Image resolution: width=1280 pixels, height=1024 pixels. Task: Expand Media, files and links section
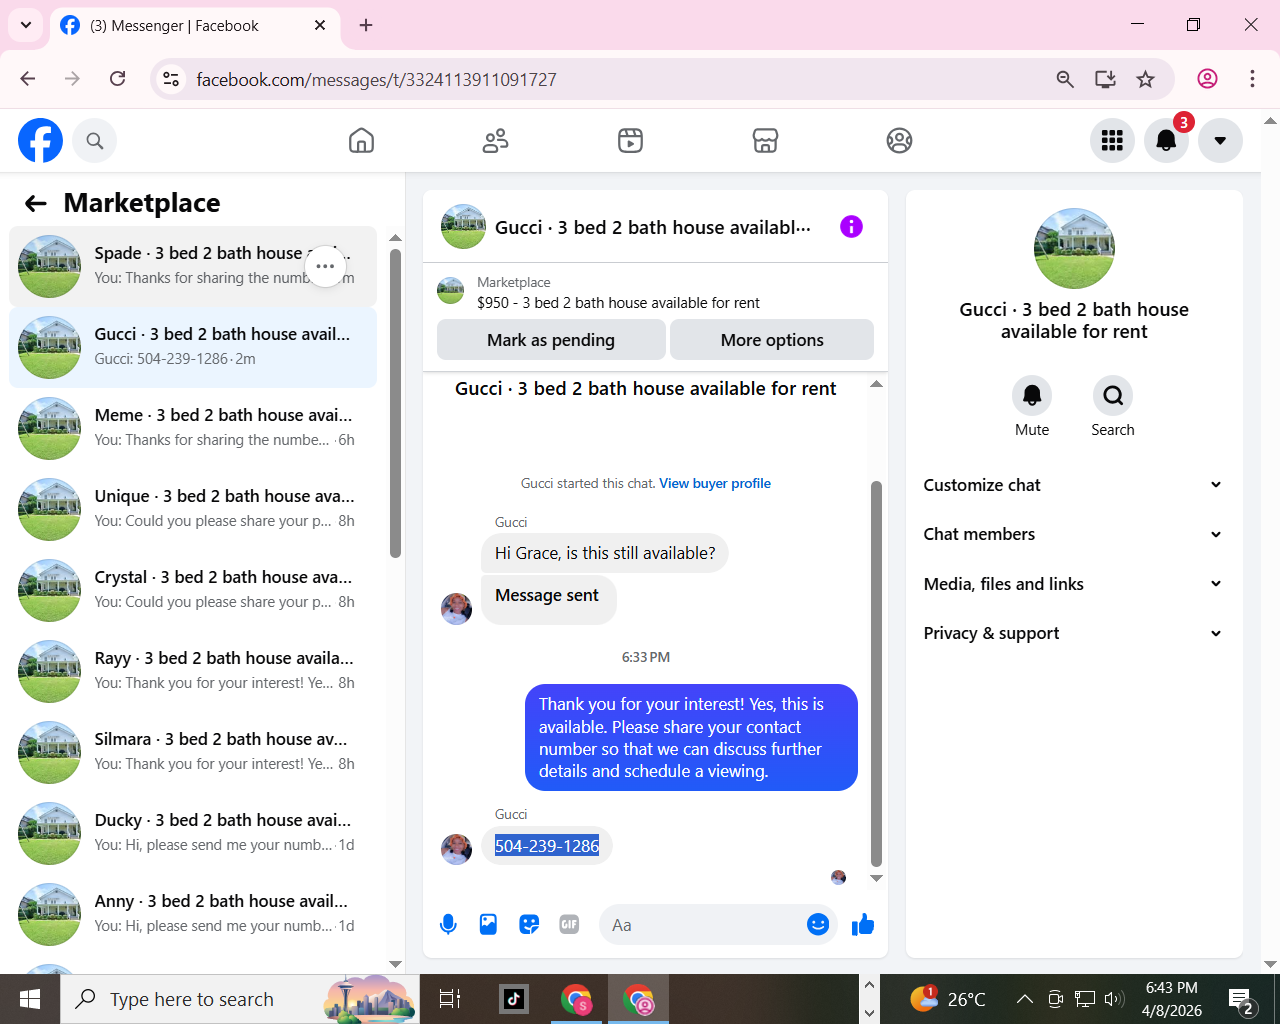1074,584
